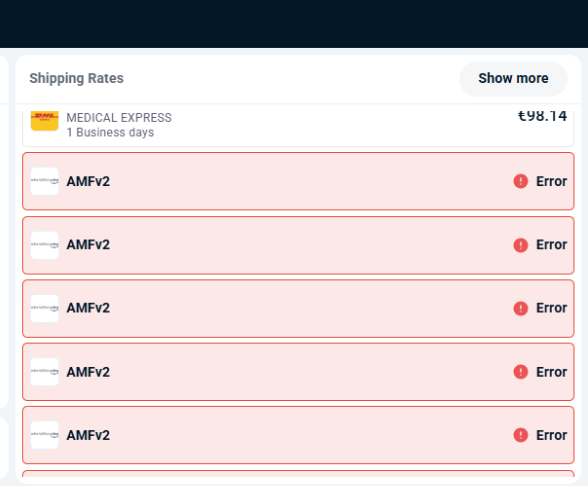Click the carrier logo on the last fully visible AMFv2 card
This screenshot has height=486, width=588.
tap(45, 435)
